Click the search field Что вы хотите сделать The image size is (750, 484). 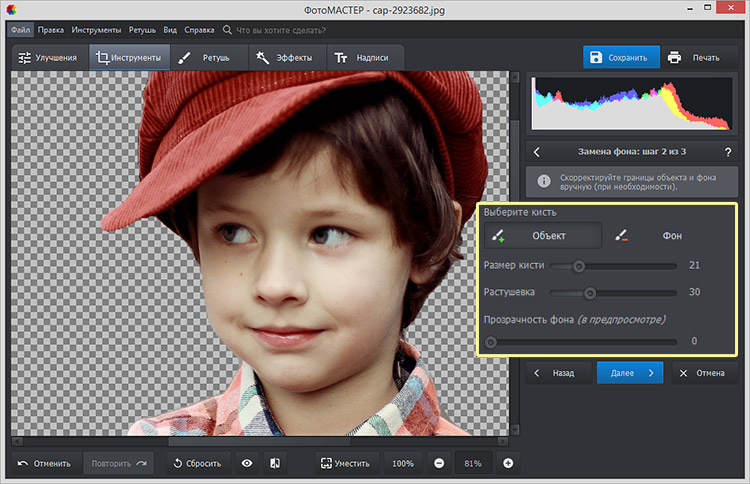click(290, 30)
